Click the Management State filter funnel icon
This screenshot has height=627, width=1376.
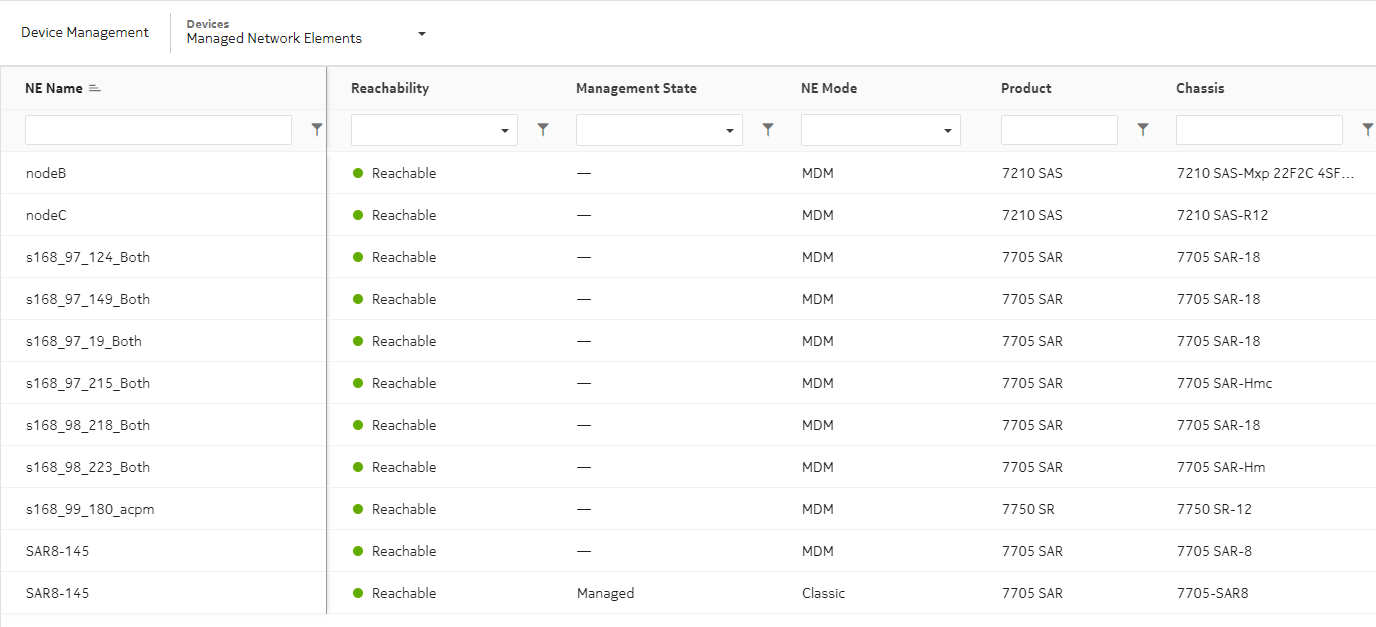click(768, 129)
